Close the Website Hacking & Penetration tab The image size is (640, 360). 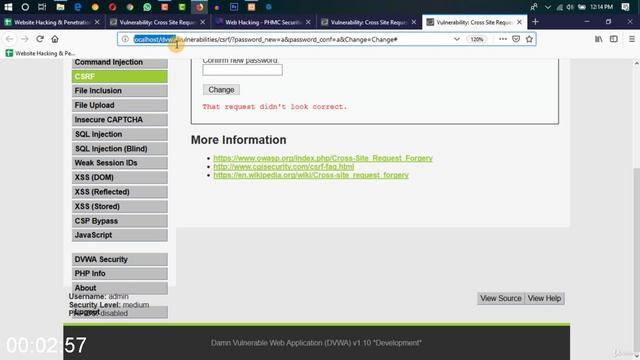tap(97, 22)
